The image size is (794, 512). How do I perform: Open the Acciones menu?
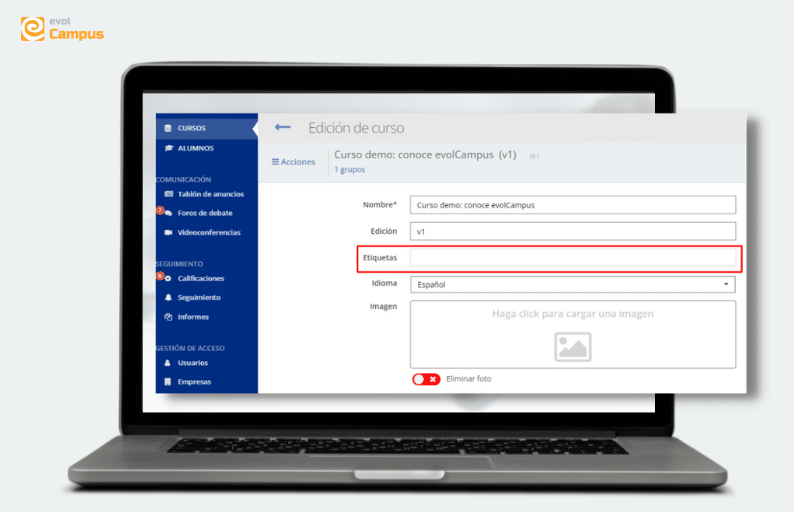click(x=293, y=162)
